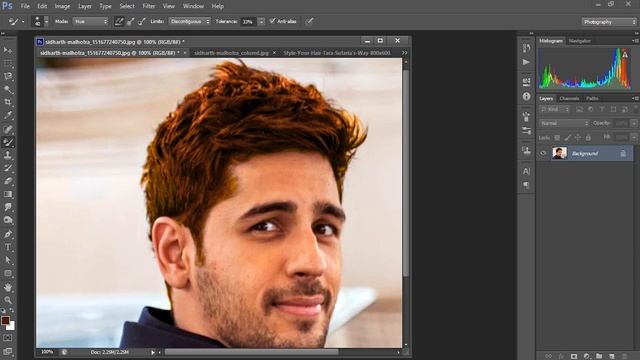Select the Gradient tool
Image resolution: width=640 pixels, height=360 pixels.
pos(8,194)
